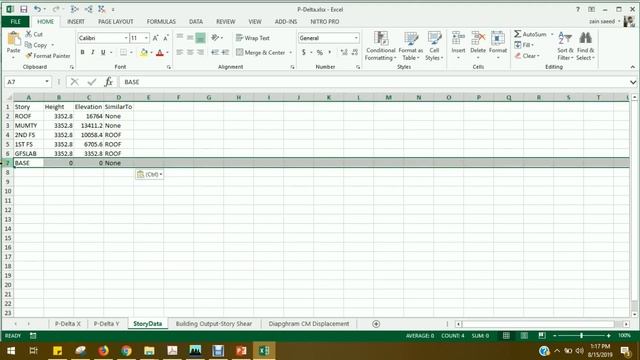
Task: Click the zoom slider handle
Action: coord(581,336)
